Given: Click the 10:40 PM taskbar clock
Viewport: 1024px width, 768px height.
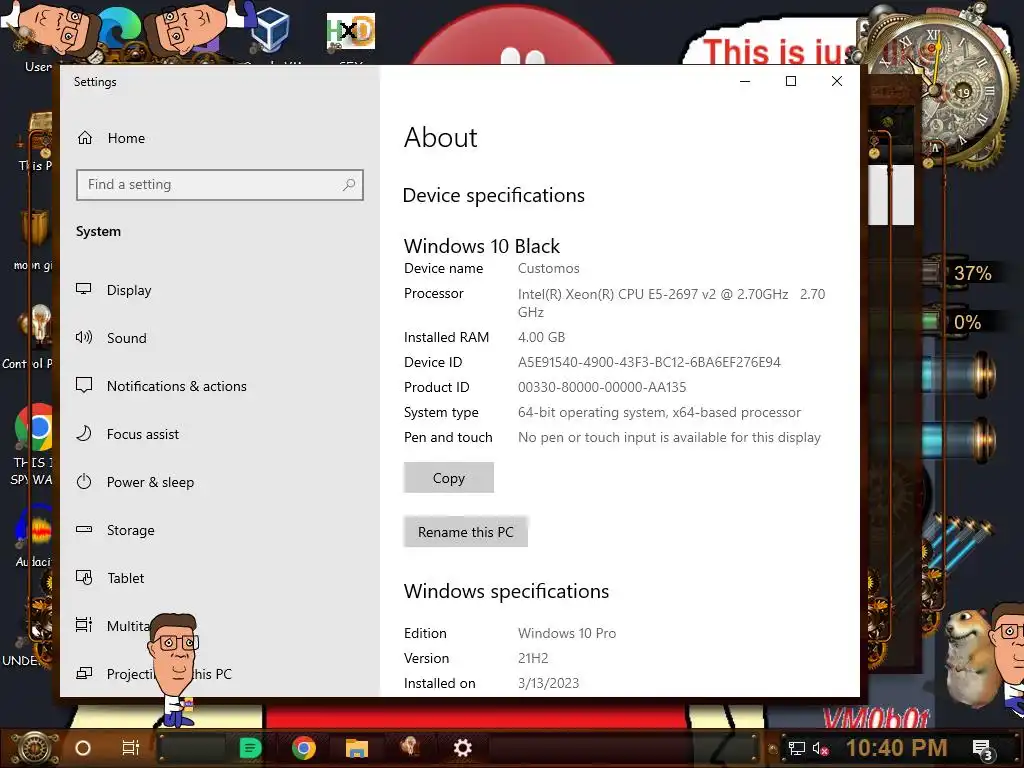Looking at the screenshot, I should (897, 748).
